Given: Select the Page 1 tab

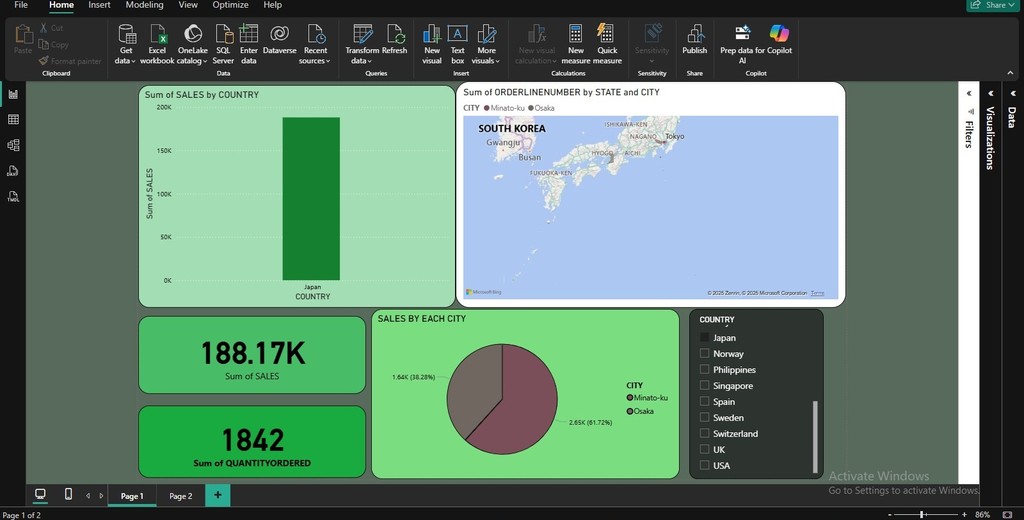Looking at the screenshot, I should (x=132, y=496).
